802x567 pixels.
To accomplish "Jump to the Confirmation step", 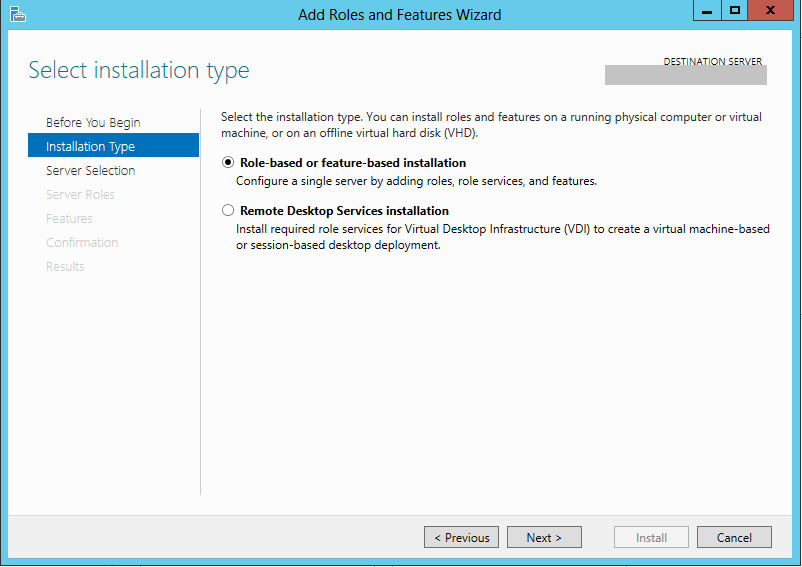I will (x=82, y=243).
